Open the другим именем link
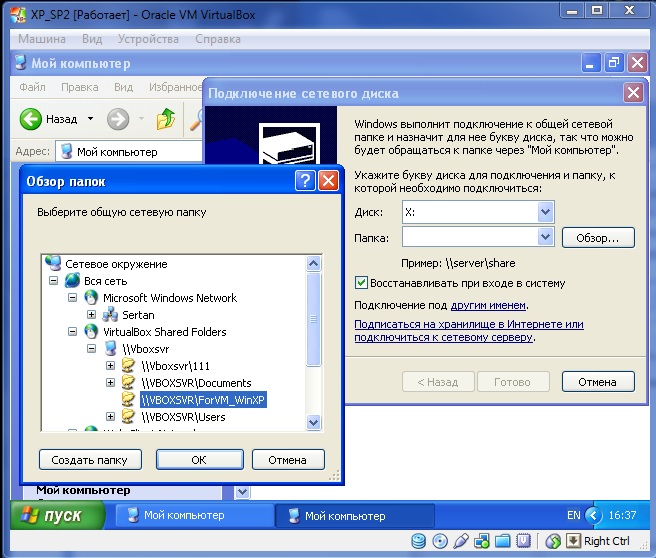The image size is (656, 558). tap(488, 305)
